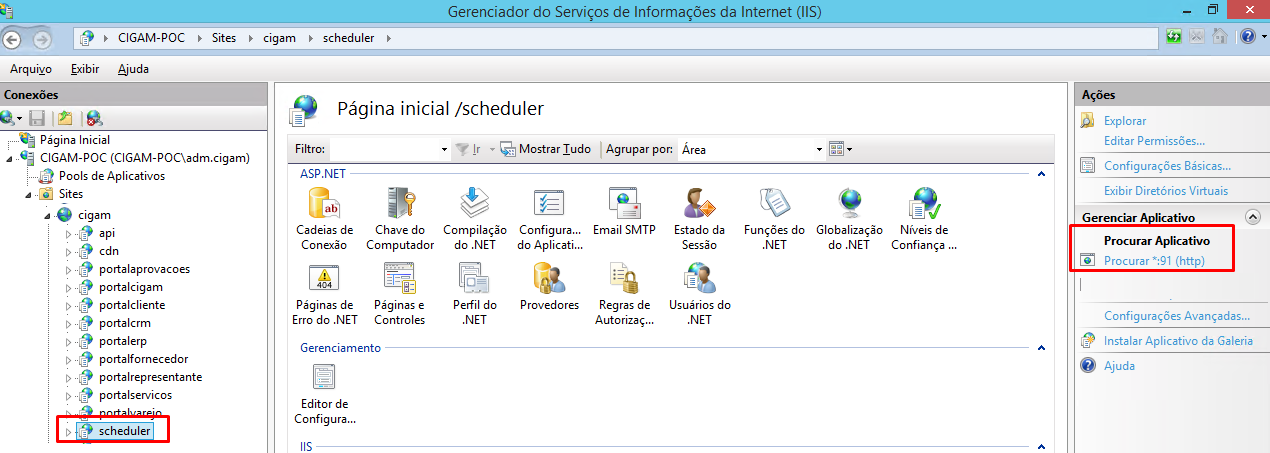
Task: Collapse the Gerenciar Aplicativo actions section
Action: point(1251,217)
